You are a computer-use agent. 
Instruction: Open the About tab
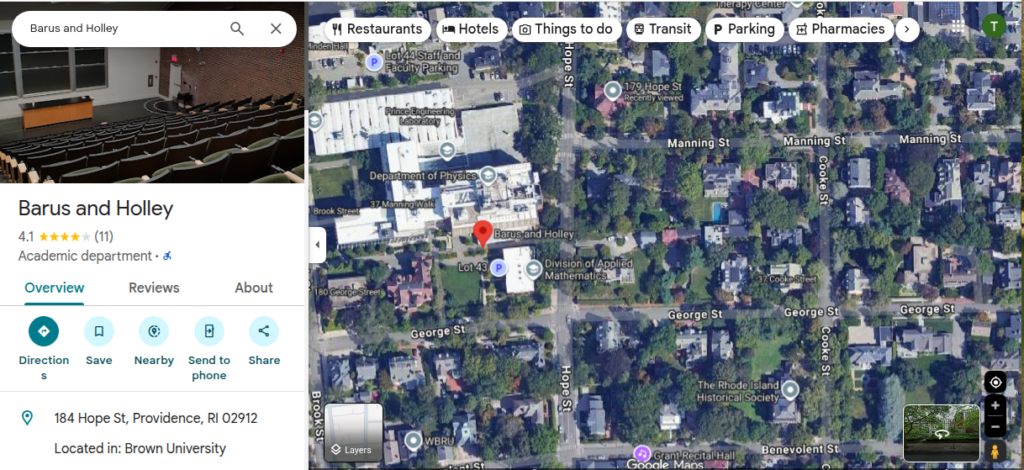click(254, 288)
